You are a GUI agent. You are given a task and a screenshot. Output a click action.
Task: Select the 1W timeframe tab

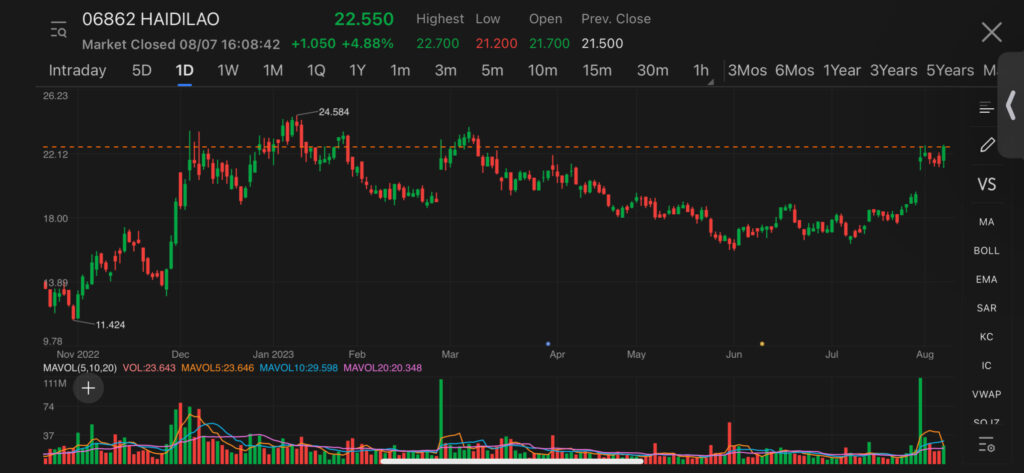[228, 71]
